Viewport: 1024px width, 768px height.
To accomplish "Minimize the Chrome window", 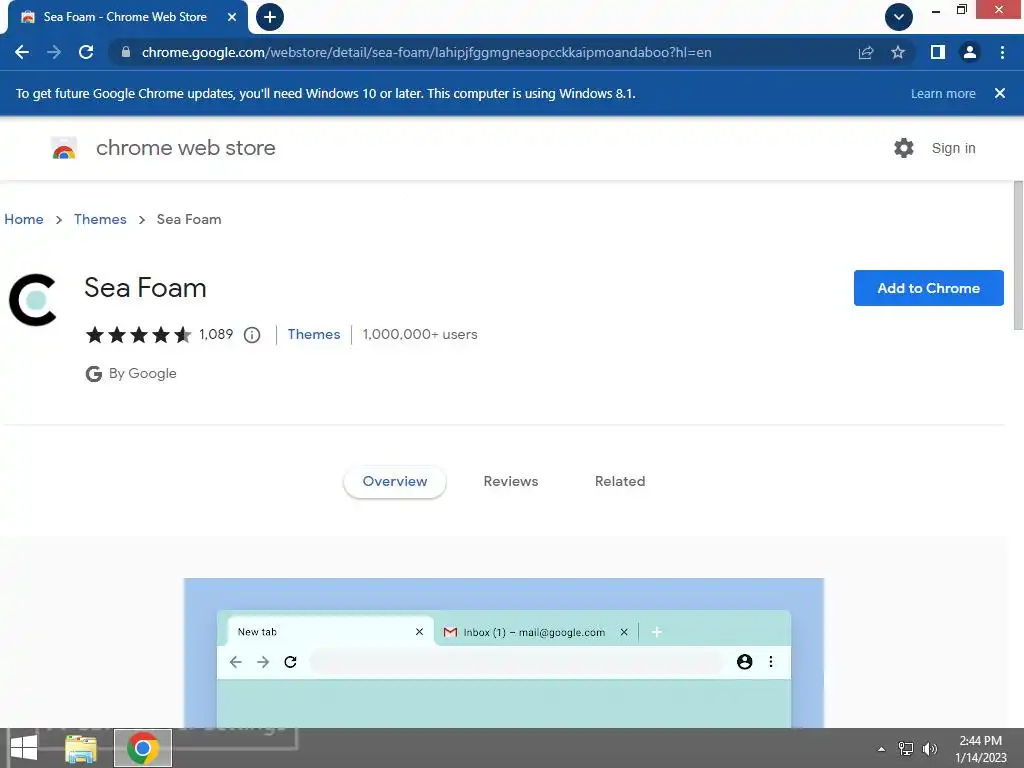I will tap(936, 10).
